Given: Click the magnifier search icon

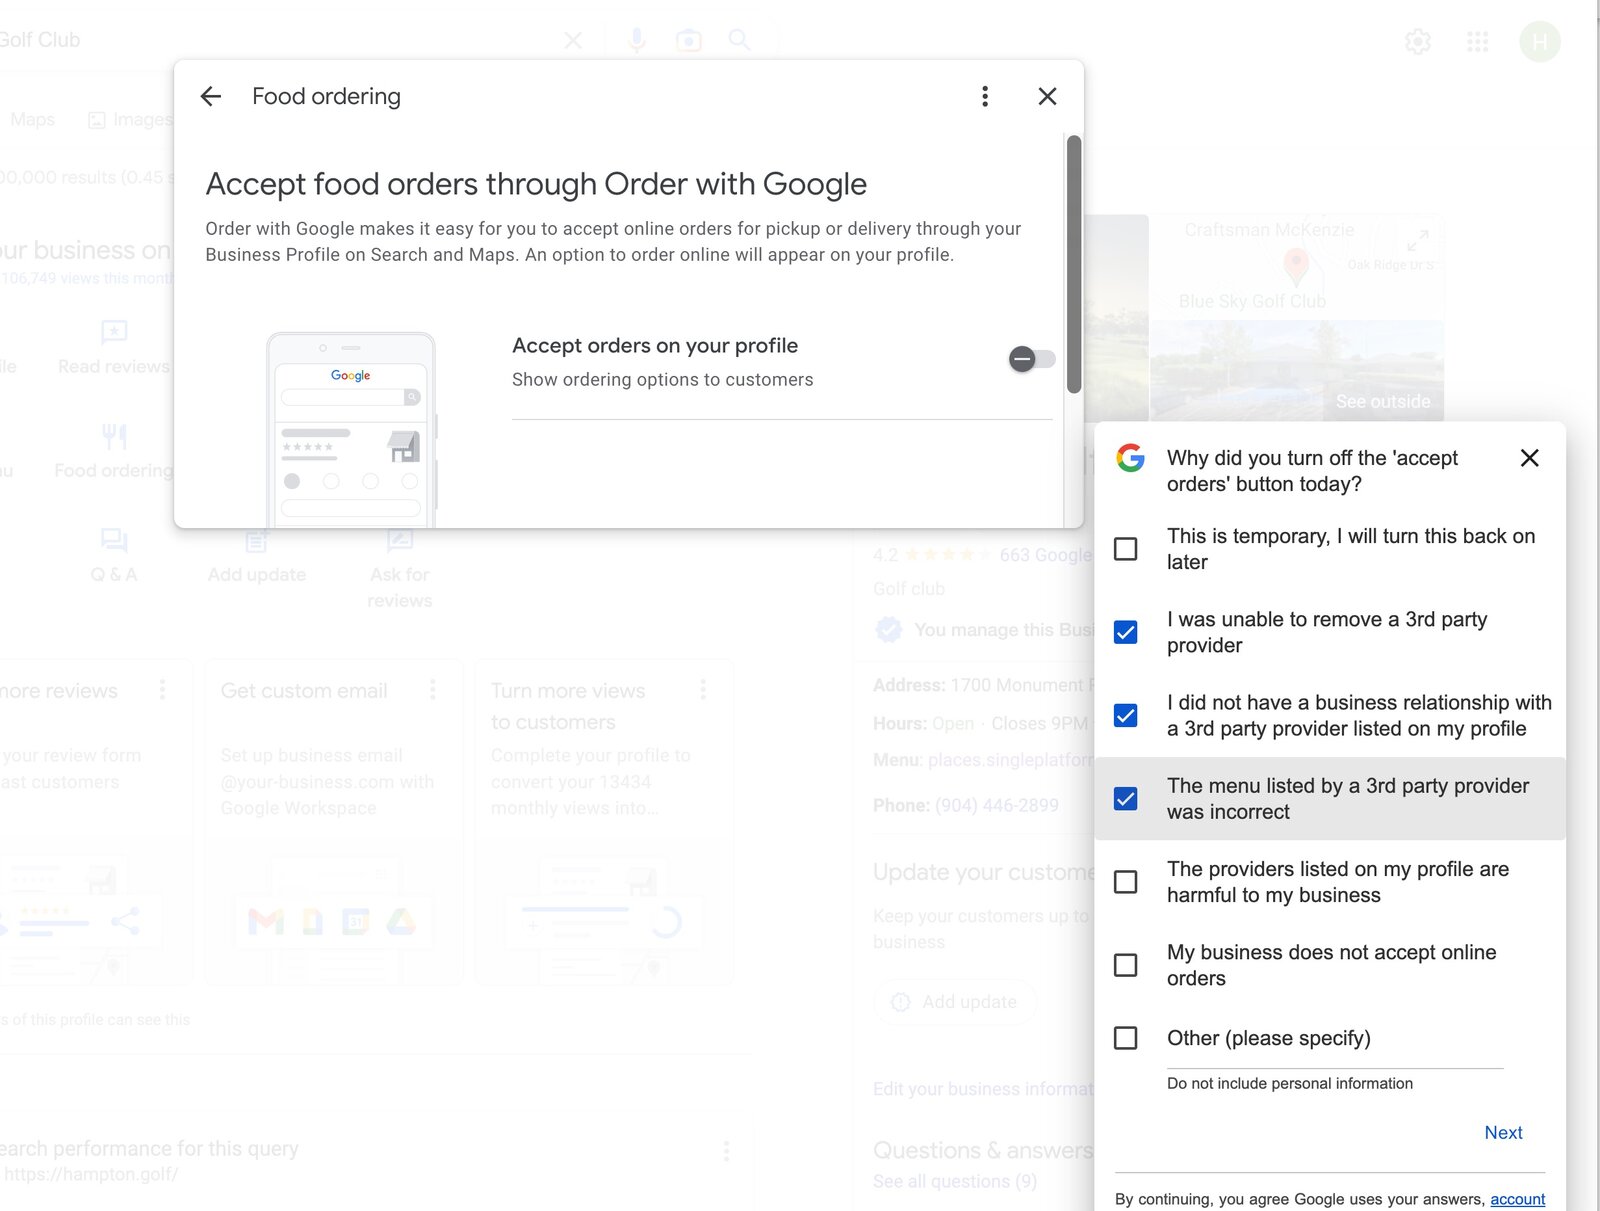Looking at the screenshot, I should (739, 40).
